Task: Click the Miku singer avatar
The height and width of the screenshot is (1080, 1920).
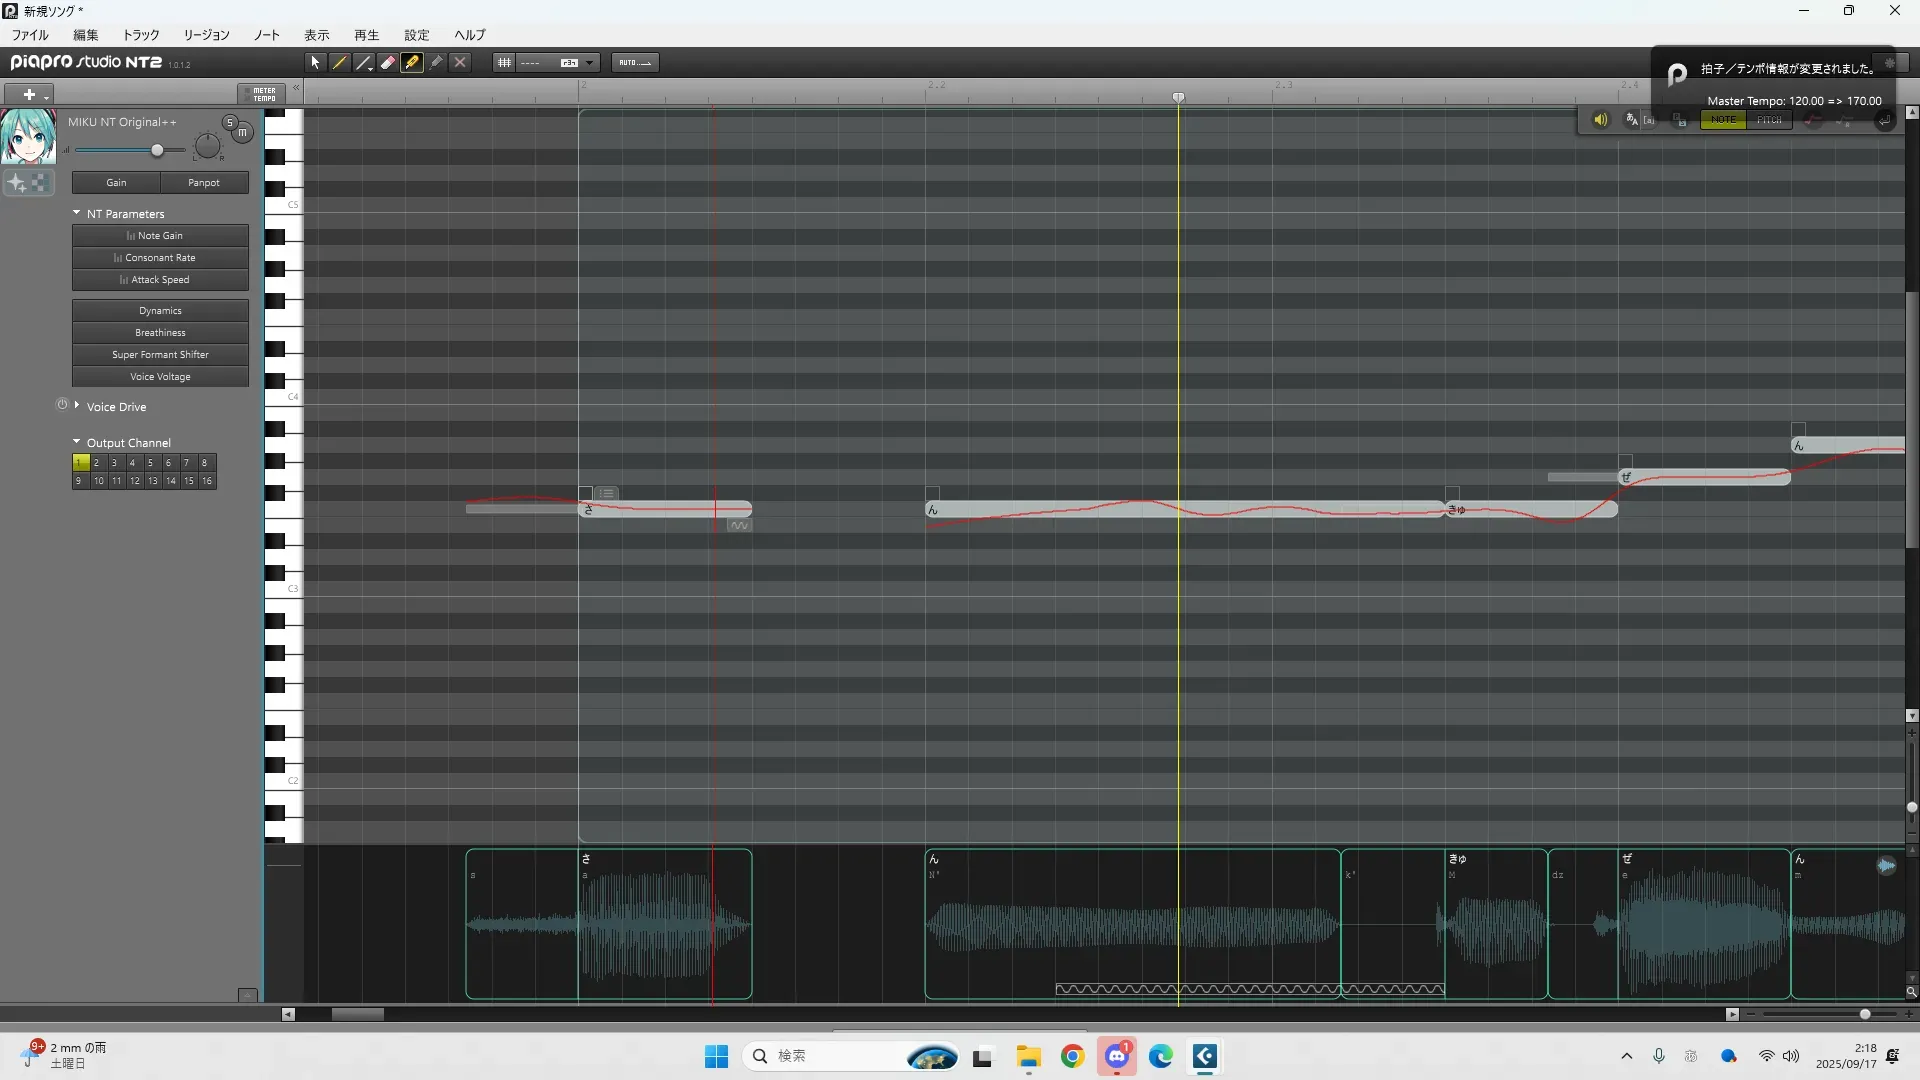Action: pos(28,137)
